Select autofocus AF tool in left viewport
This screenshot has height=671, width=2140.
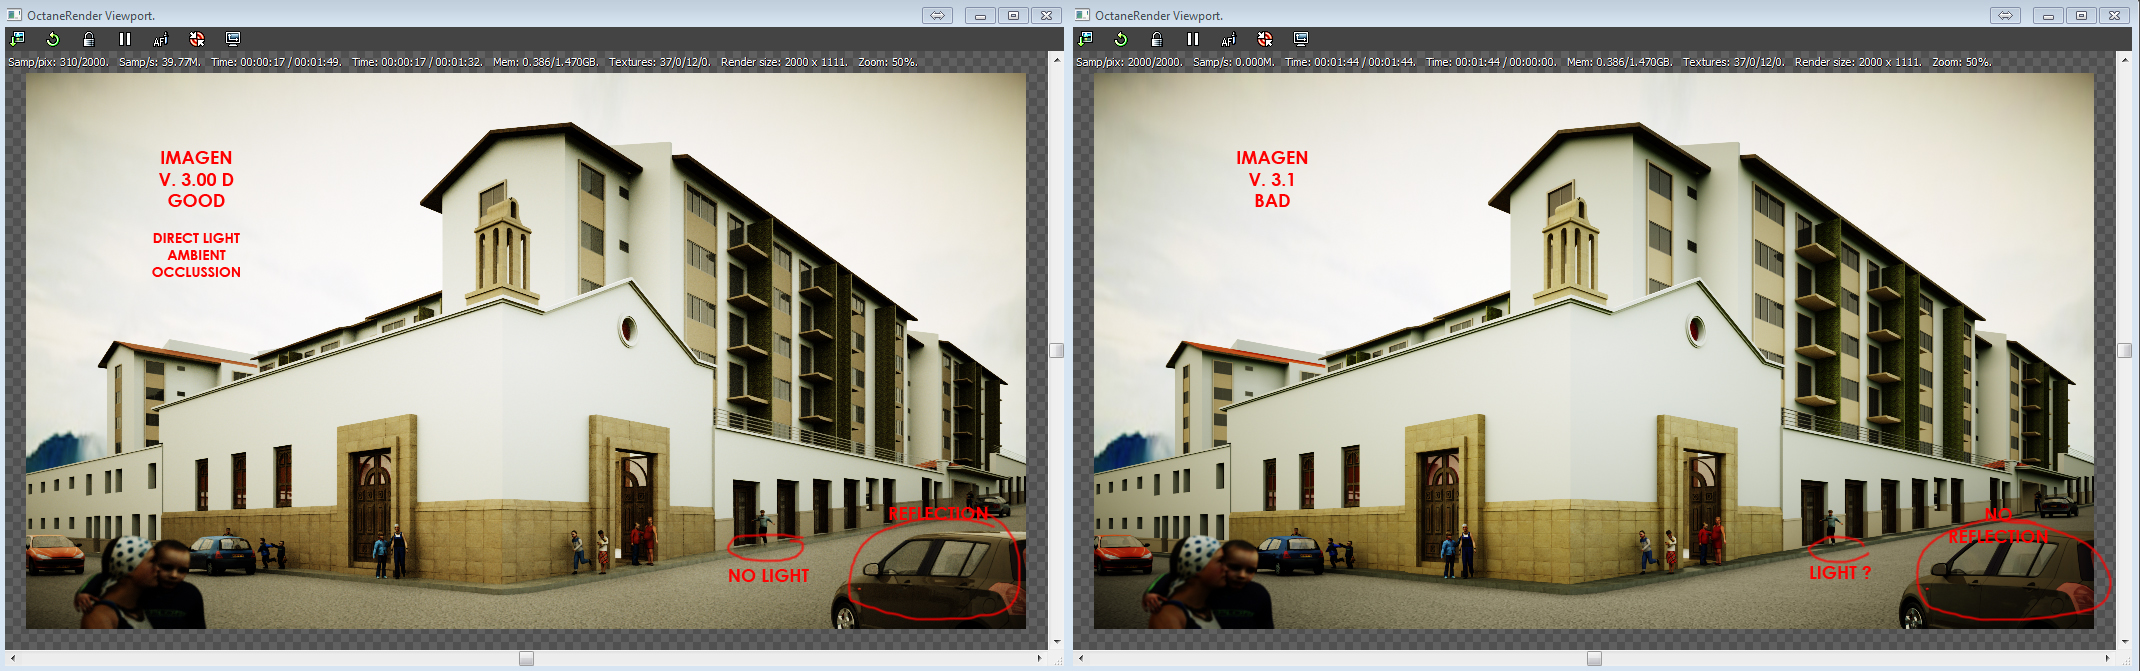[160, 39]
